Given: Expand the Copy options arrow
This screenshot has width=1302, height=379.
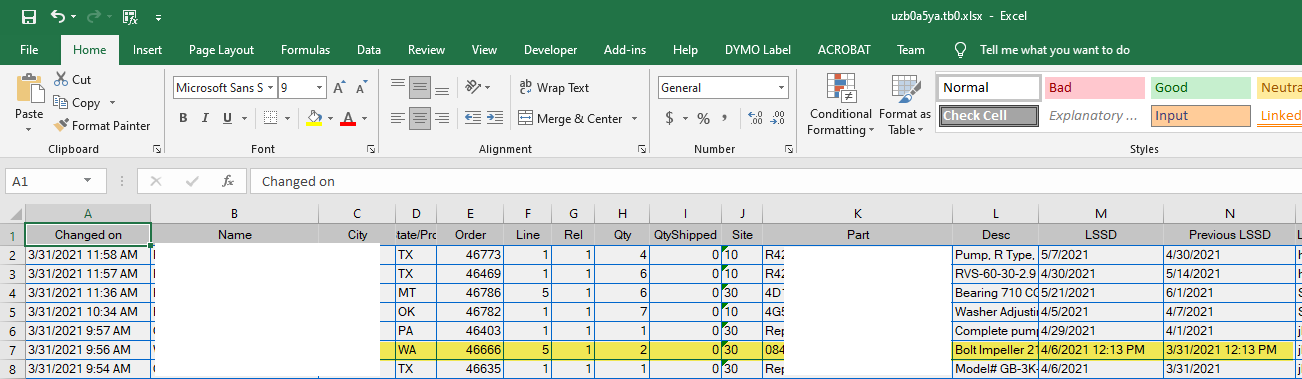Looking at the screenshot, I should pos(112,103).
